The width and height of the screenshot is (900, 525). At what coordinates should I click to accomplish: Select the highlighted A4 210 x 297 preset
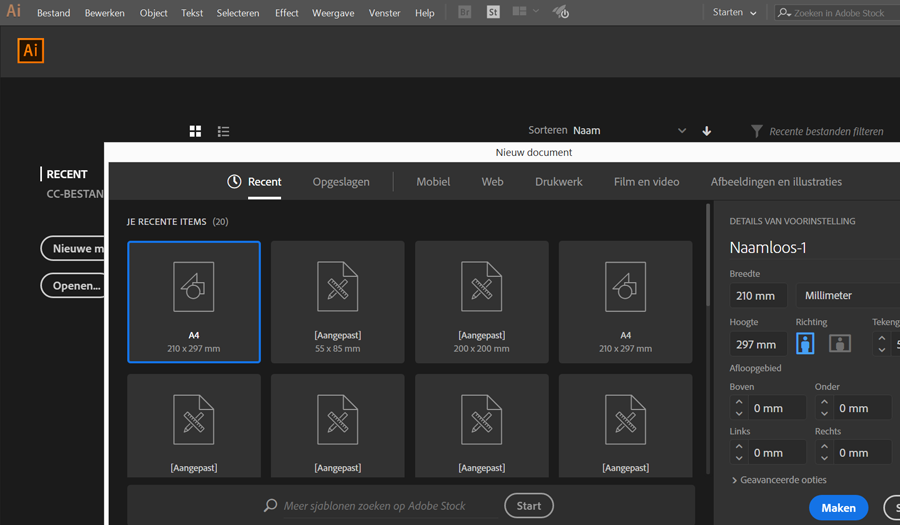(x=194, y=302)
